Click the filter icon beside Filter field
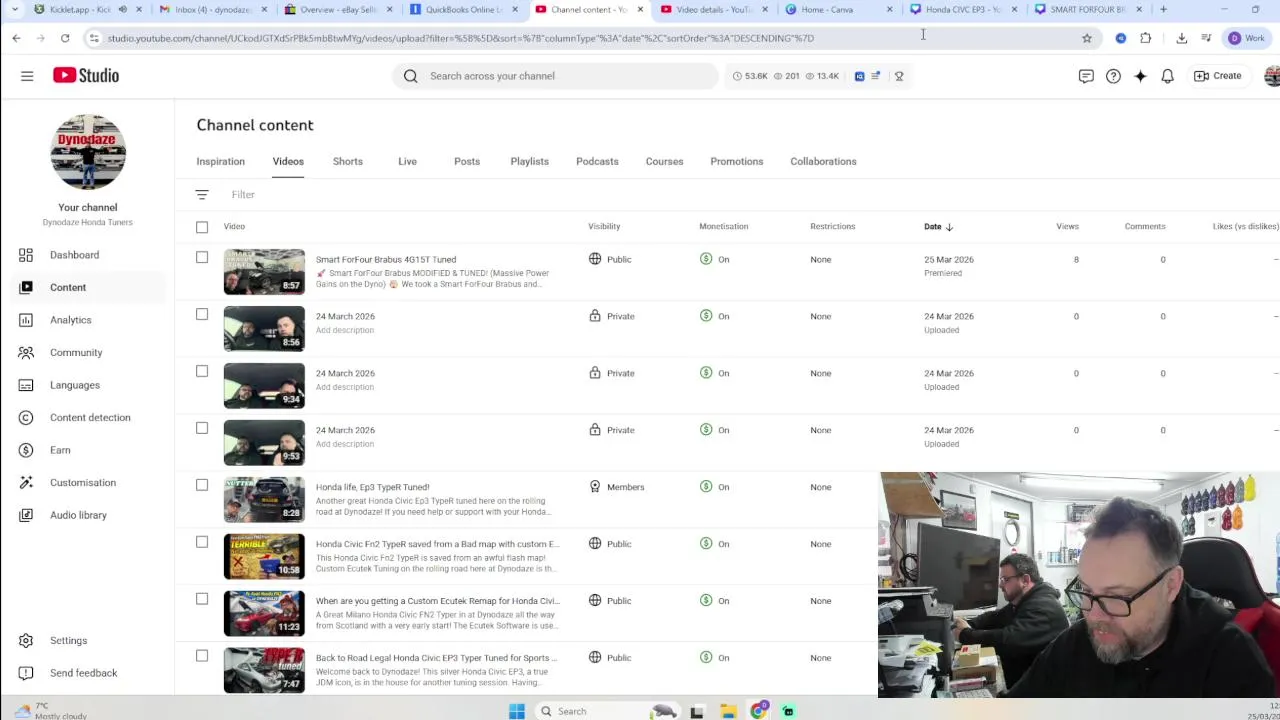Screen dimensions: 1280x720 point(202,195)
